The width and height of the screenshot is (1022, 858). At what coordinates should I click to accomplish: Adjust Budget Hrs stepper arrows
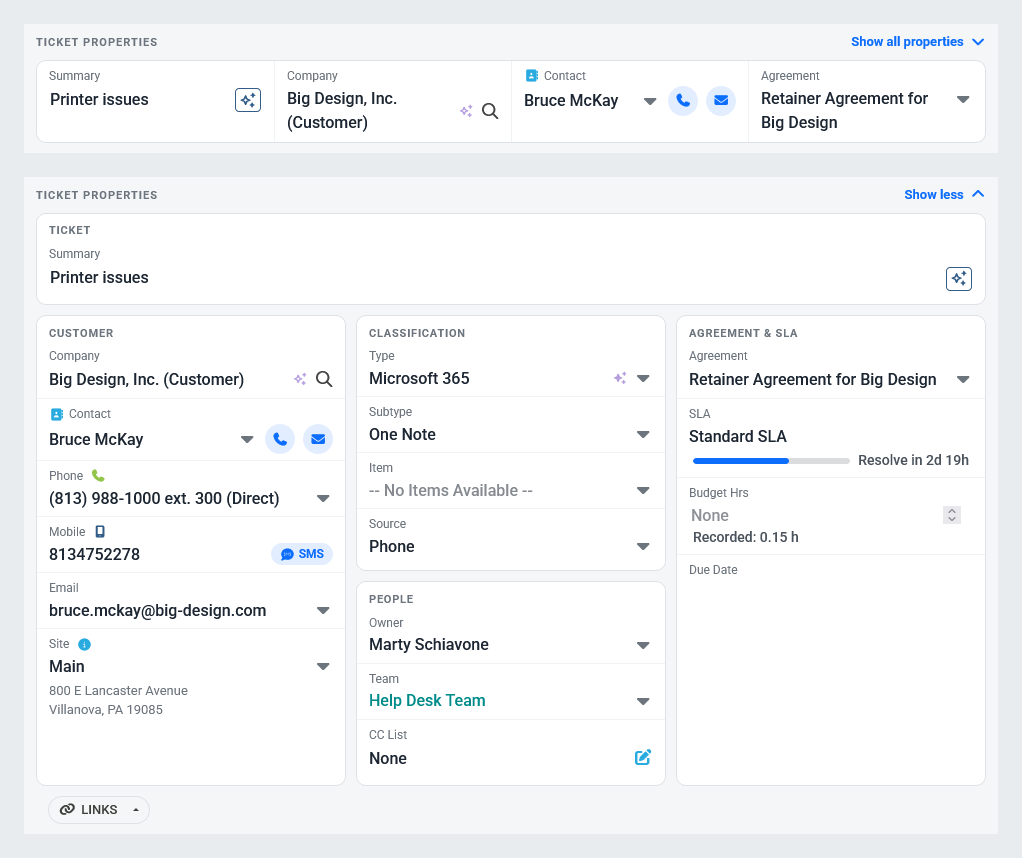[952, 515]
